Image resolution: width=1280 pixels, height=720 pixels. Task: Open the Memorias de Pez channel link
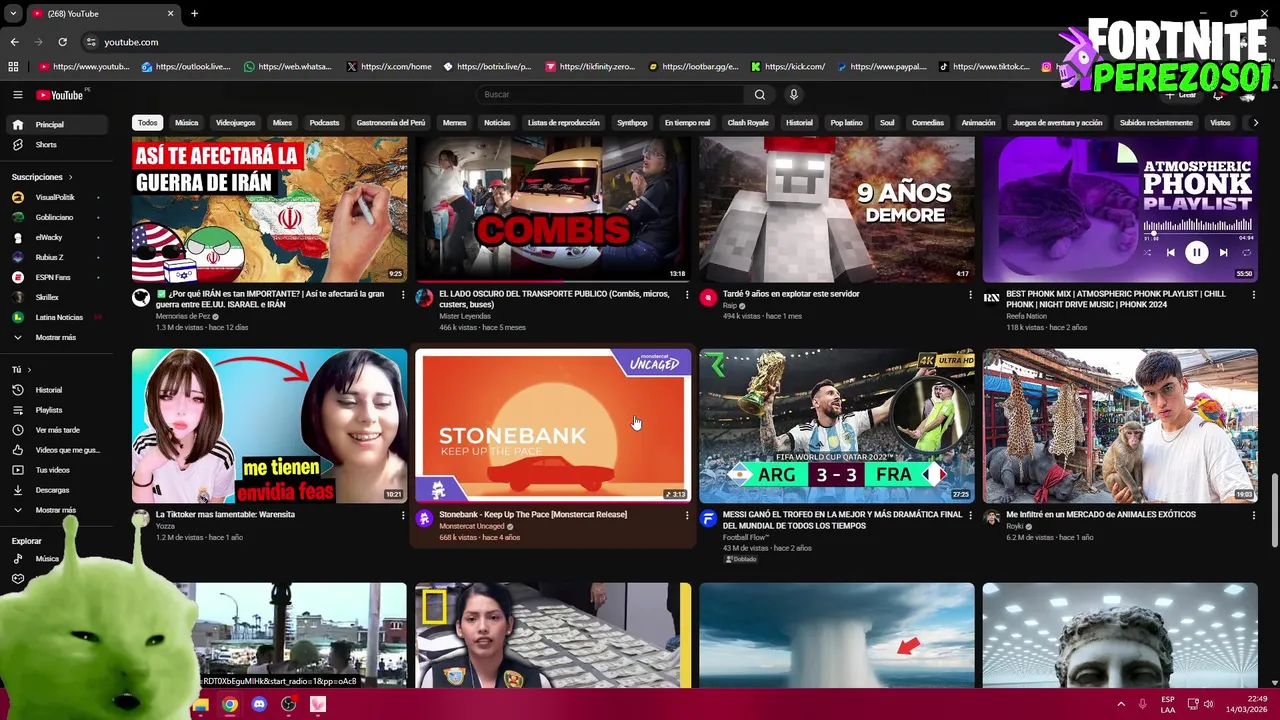pos(182,316)
